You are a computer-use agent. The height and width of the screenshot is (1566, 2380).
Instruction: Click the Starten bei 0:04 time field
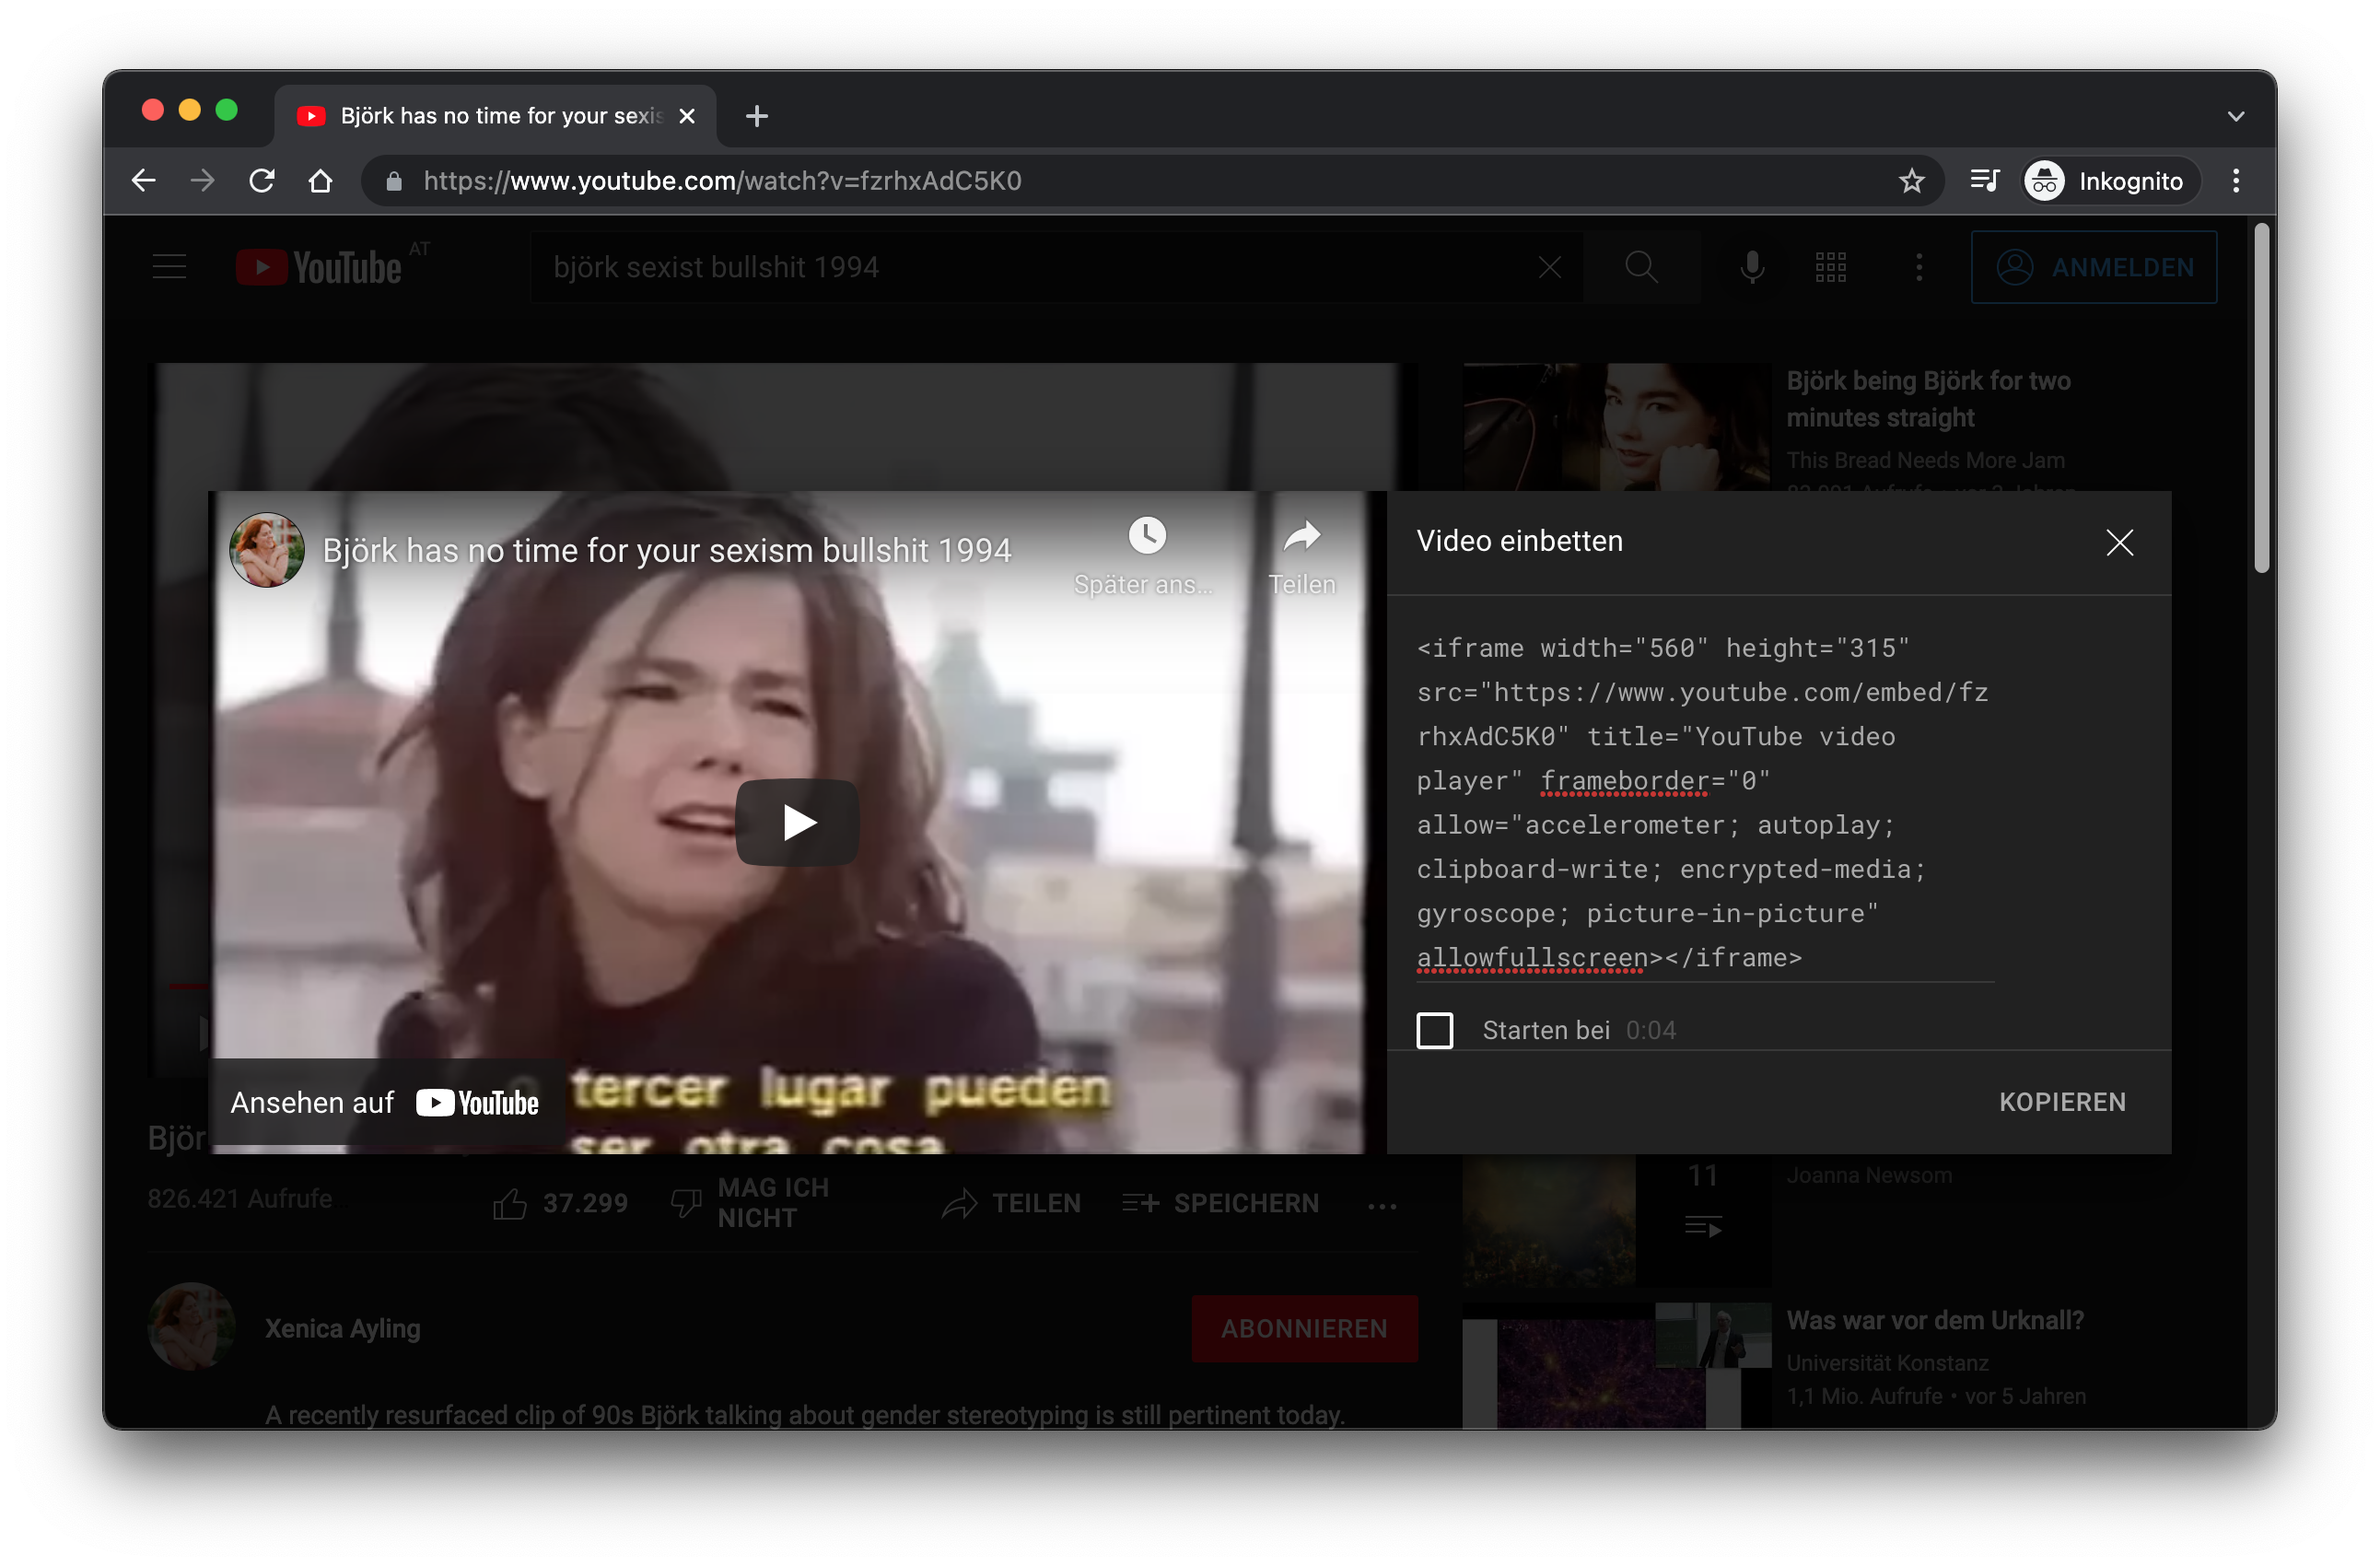pos(1650,1030)
